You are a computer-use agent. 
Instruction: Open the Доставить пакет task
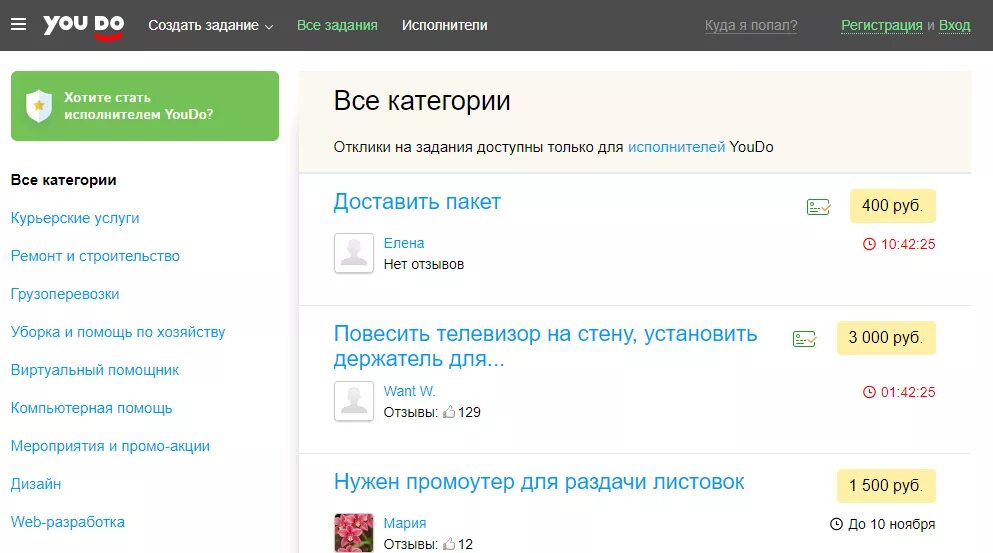pyautogui.click(x=417, y=201)
